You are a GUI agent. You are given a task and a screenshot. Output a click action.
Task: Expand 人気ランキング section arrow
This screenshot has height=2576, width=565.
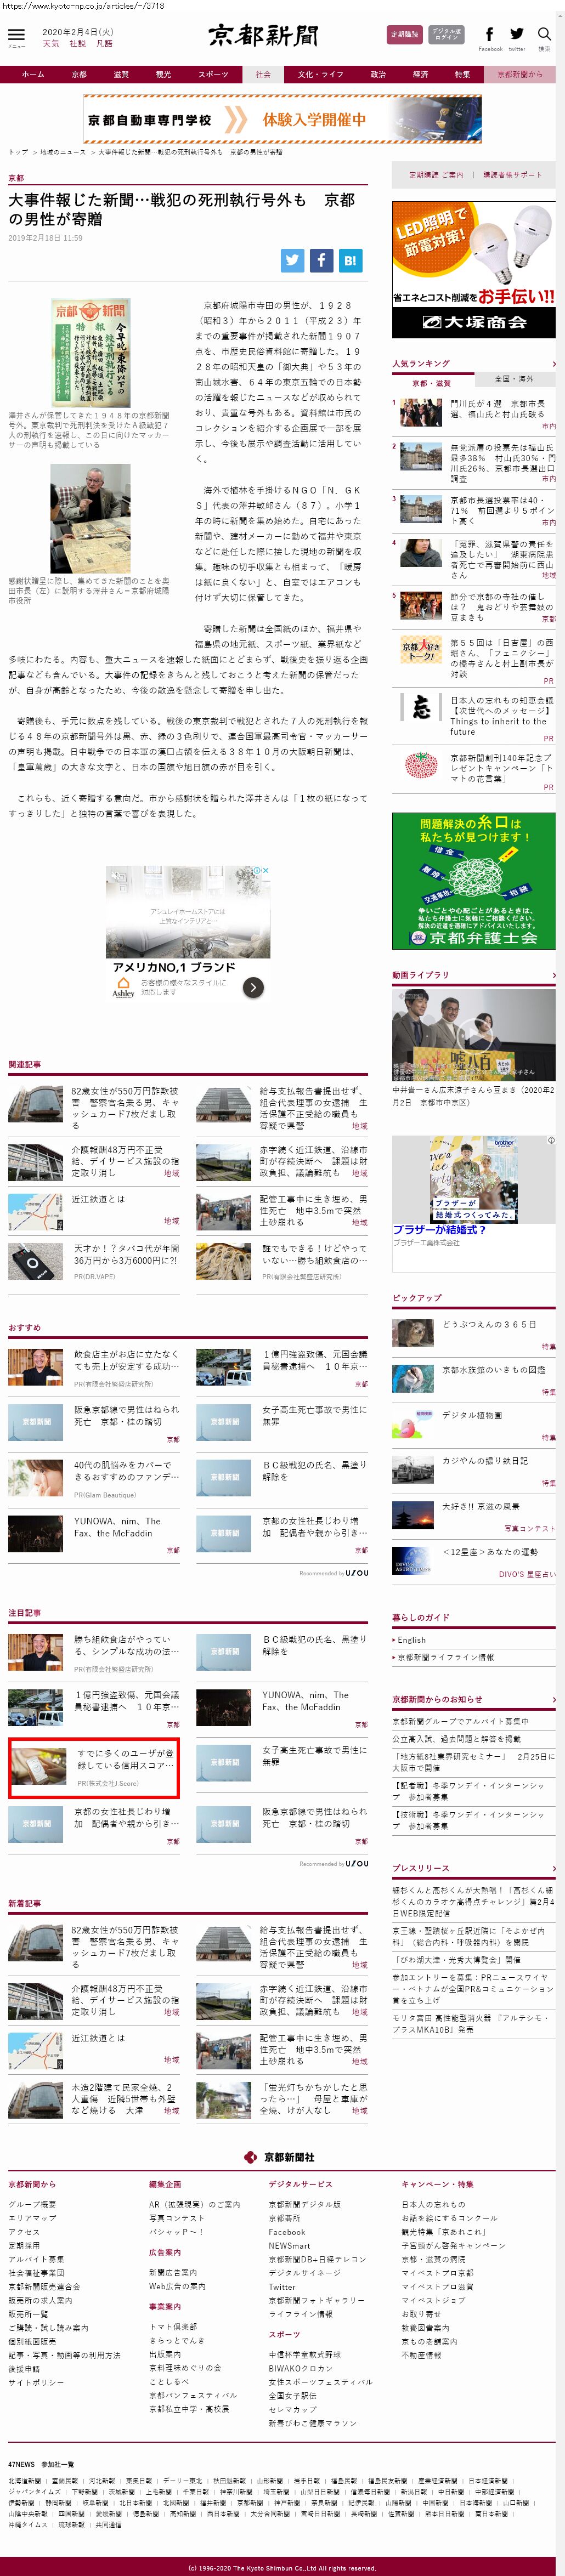(x=553, y=364)
